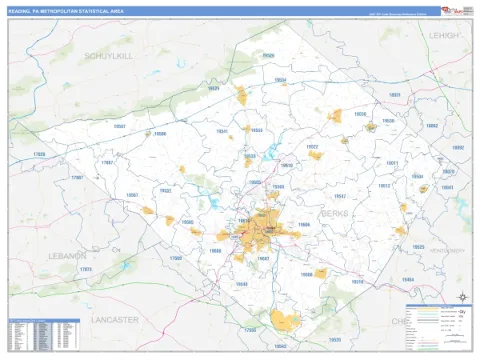Click ZIP code label 19464

[408, 280]
